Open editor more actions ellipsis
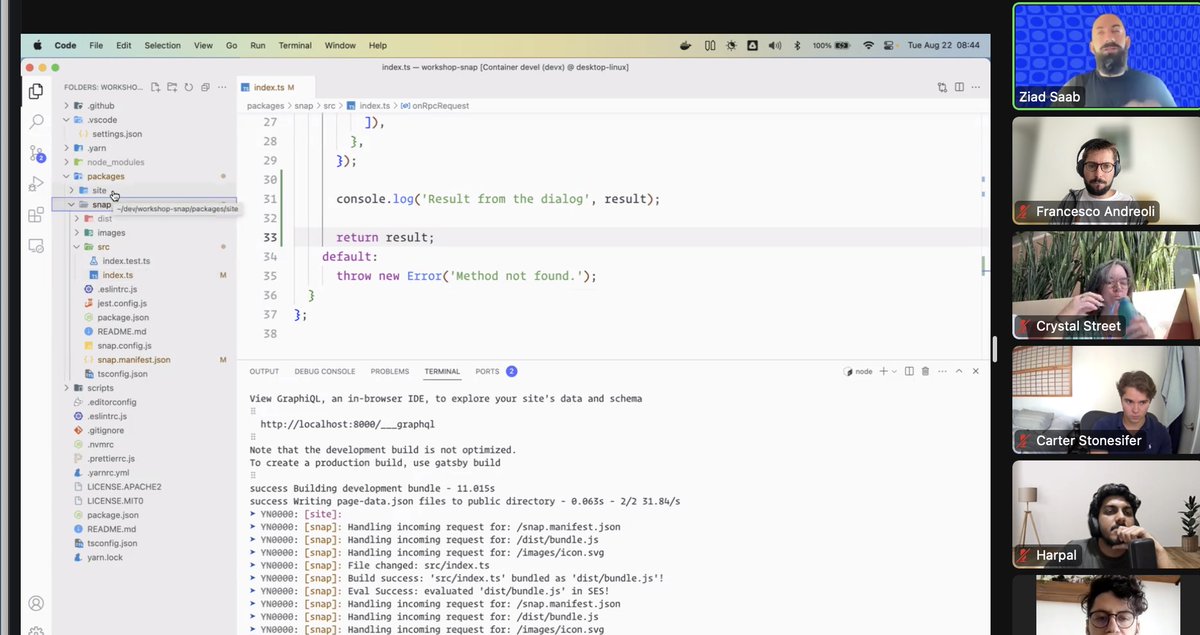 pos(975,87)
